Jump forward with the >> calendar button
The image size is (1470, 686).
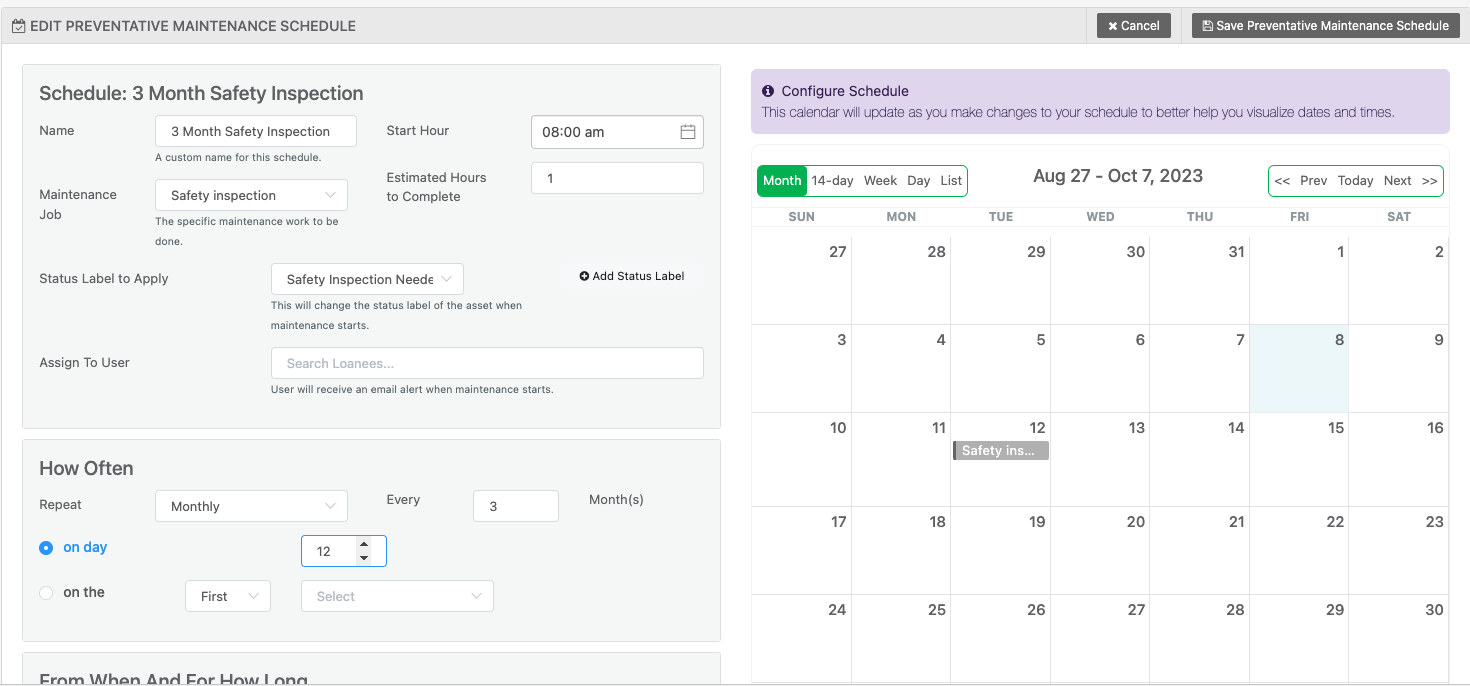point(1429,181)
